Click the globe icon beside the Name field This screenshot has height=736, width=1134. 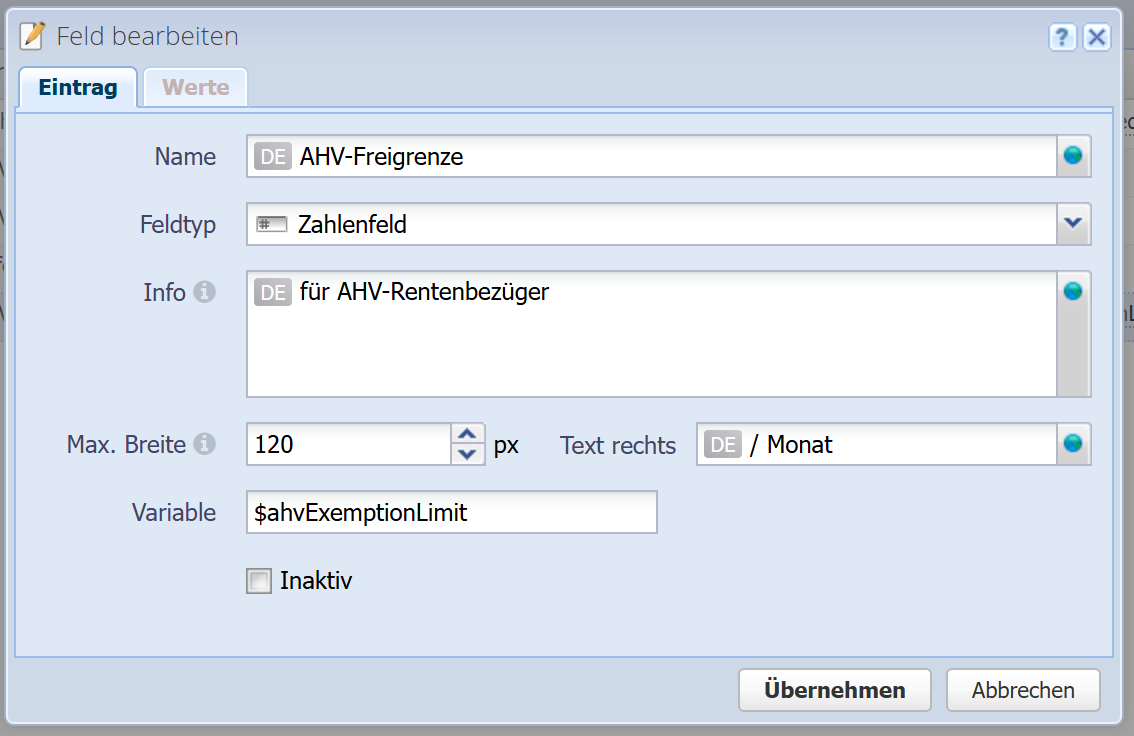pyautogui.click(x=1073, y=156)
